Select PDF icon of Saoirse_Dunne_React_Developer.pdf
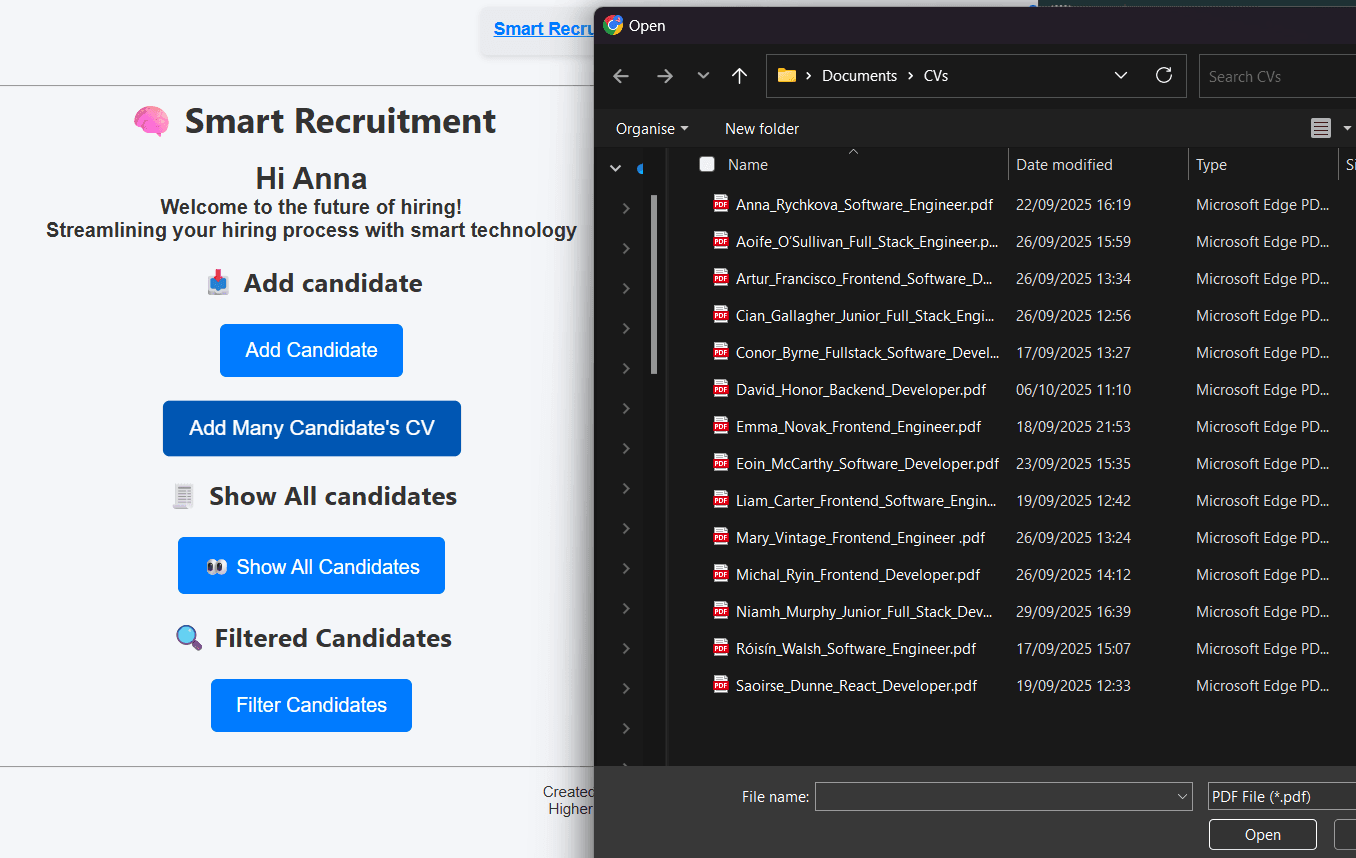Screen dimensions: 1356x858 tap(721, 685)
